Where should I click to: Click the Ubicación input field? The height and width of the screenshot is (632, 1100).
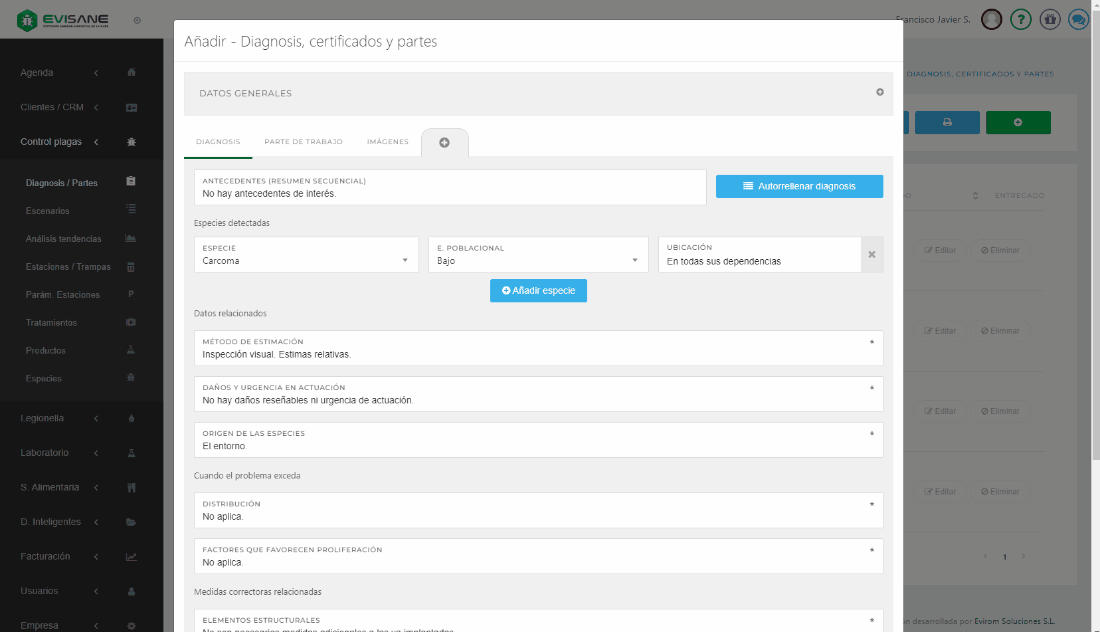[760, 261]
